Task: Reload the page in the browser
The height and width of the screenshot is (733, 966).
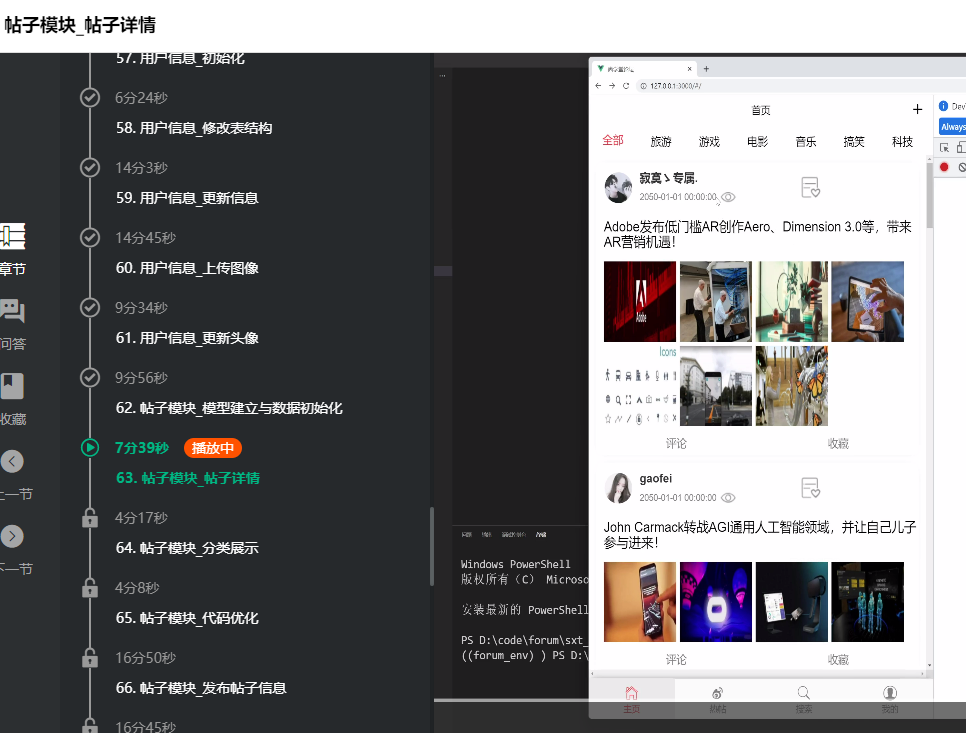Action: pos(626,86)
